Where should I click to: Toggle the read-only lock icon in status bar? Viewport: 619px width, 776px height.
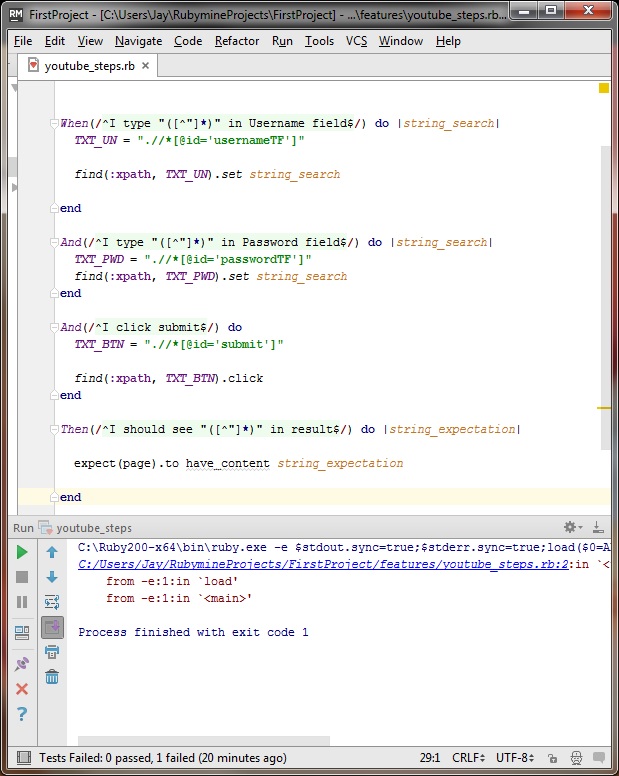552,758
